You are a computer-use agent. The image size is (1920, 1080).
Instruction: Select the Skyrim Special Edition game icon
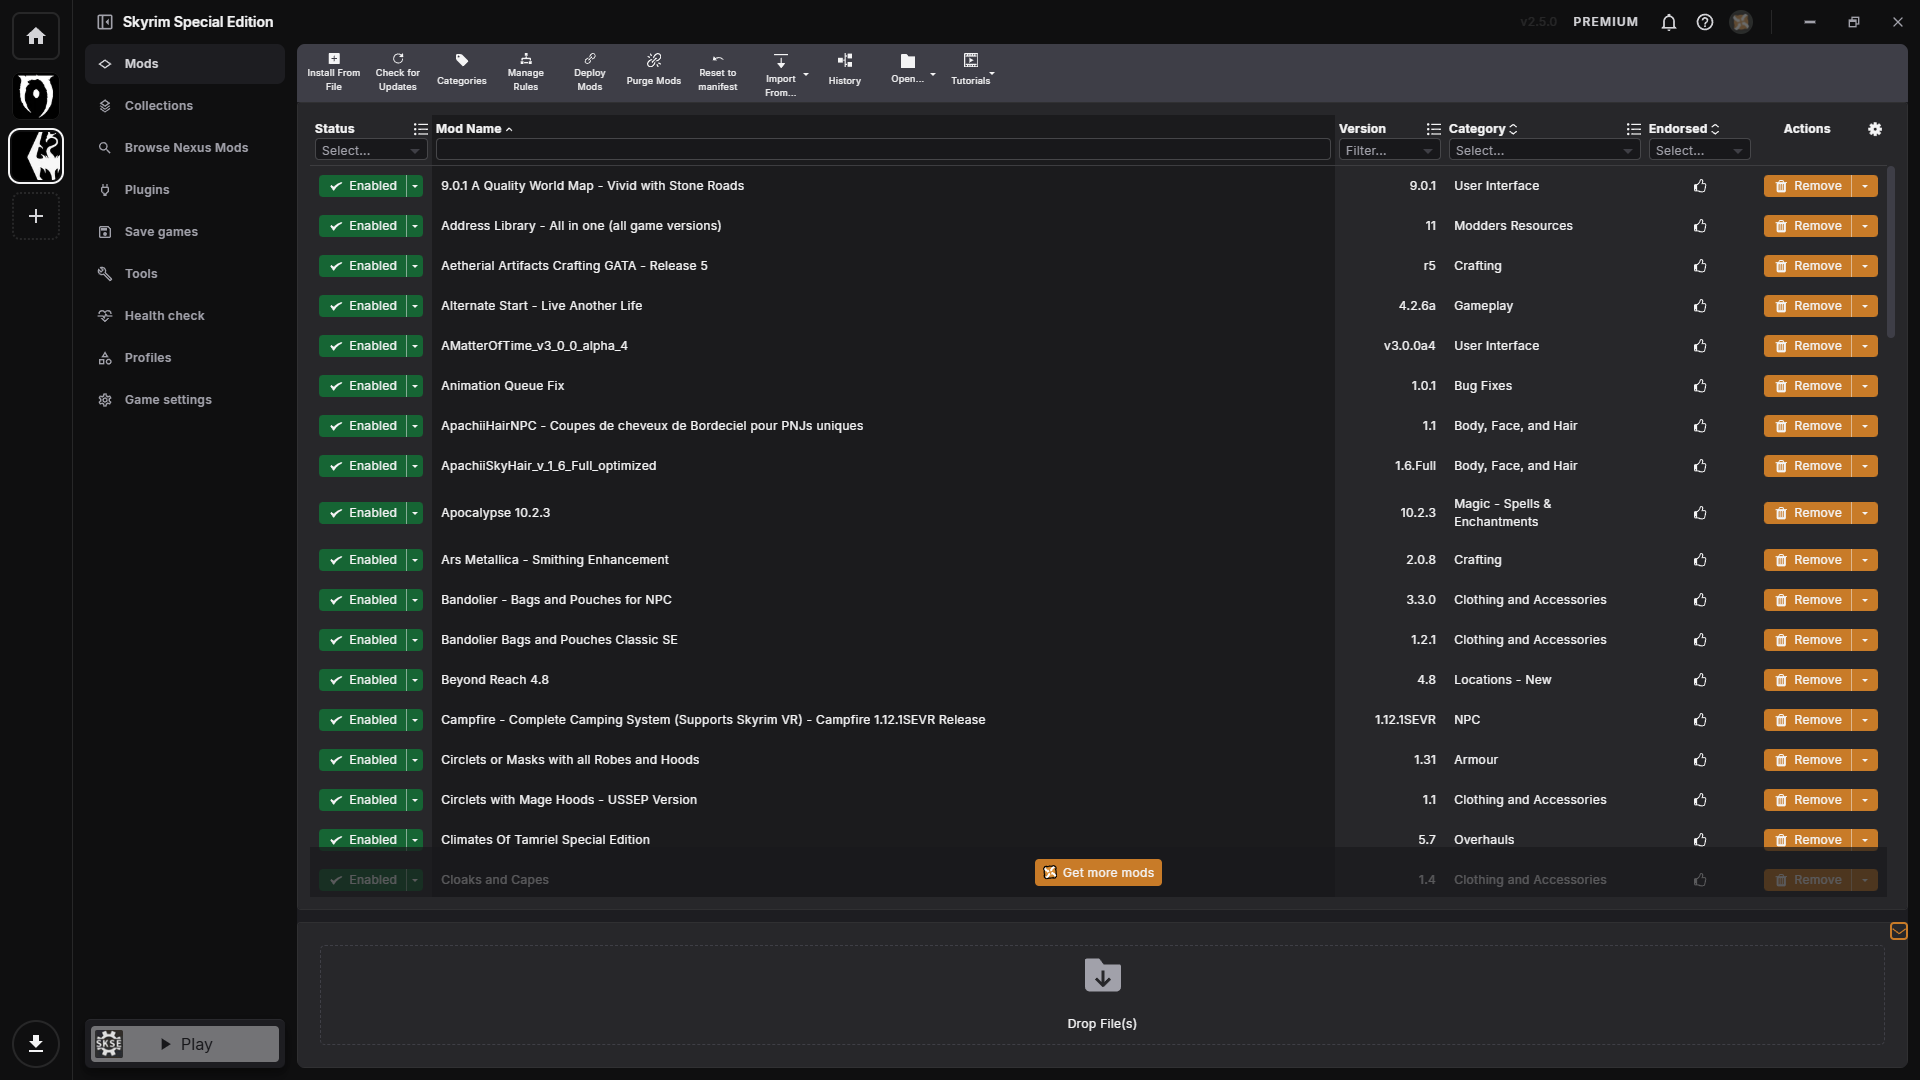click(x=36, y=156)
